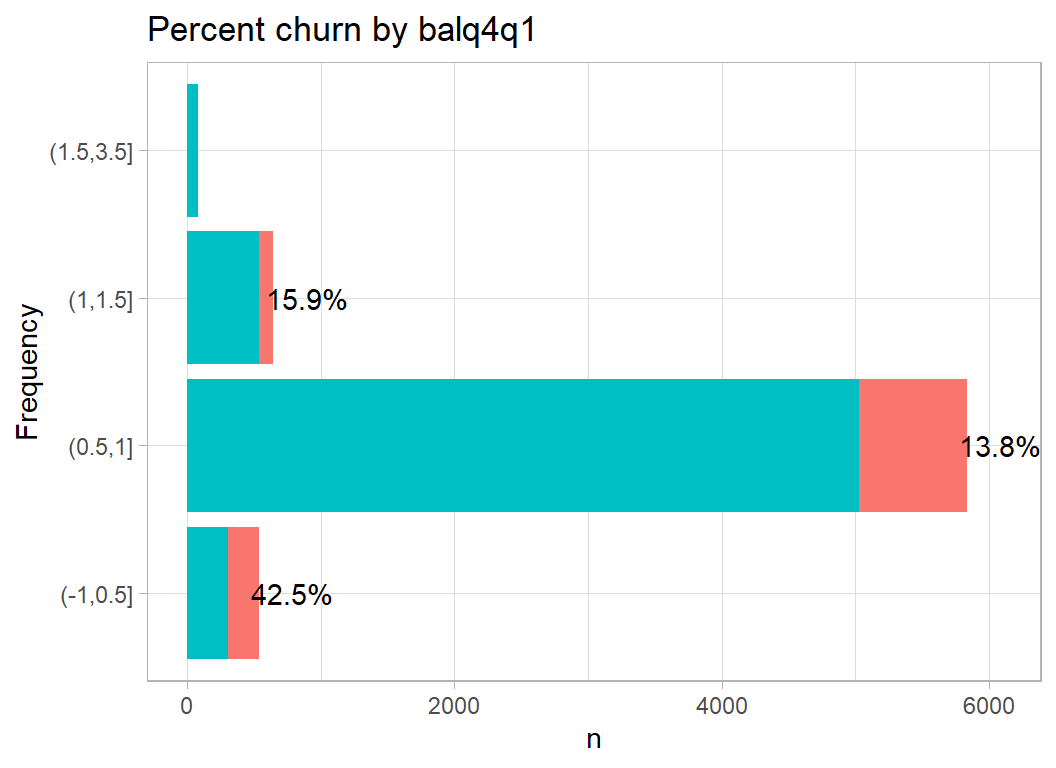Screen dimensions: 1056x768
Task: Click the 6000 tick on the x-axis
Action: 988,706
